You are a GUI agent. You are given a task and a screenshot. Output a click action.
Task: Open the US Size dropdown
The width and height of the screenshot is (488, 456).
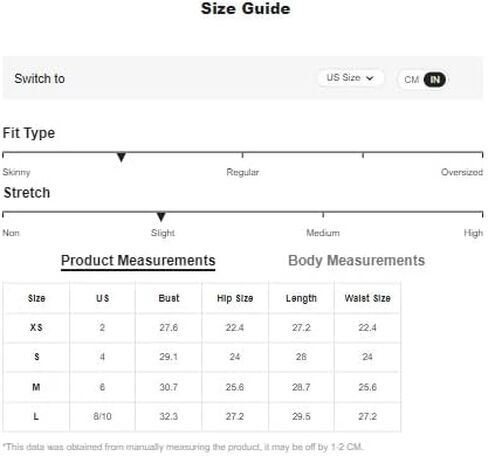(350, 78)
